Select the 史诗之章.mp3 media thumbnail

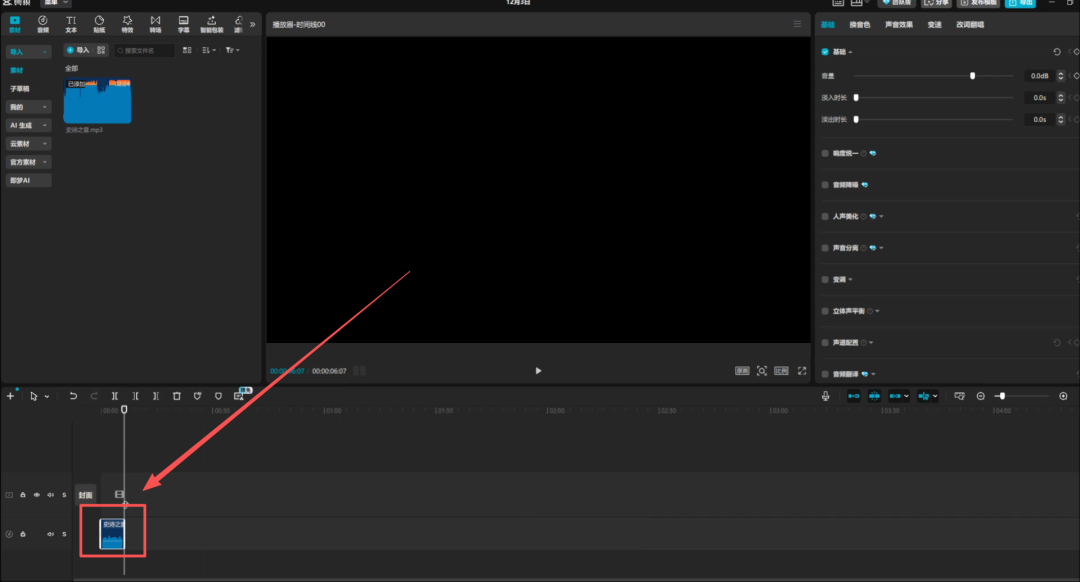point(97,102)
